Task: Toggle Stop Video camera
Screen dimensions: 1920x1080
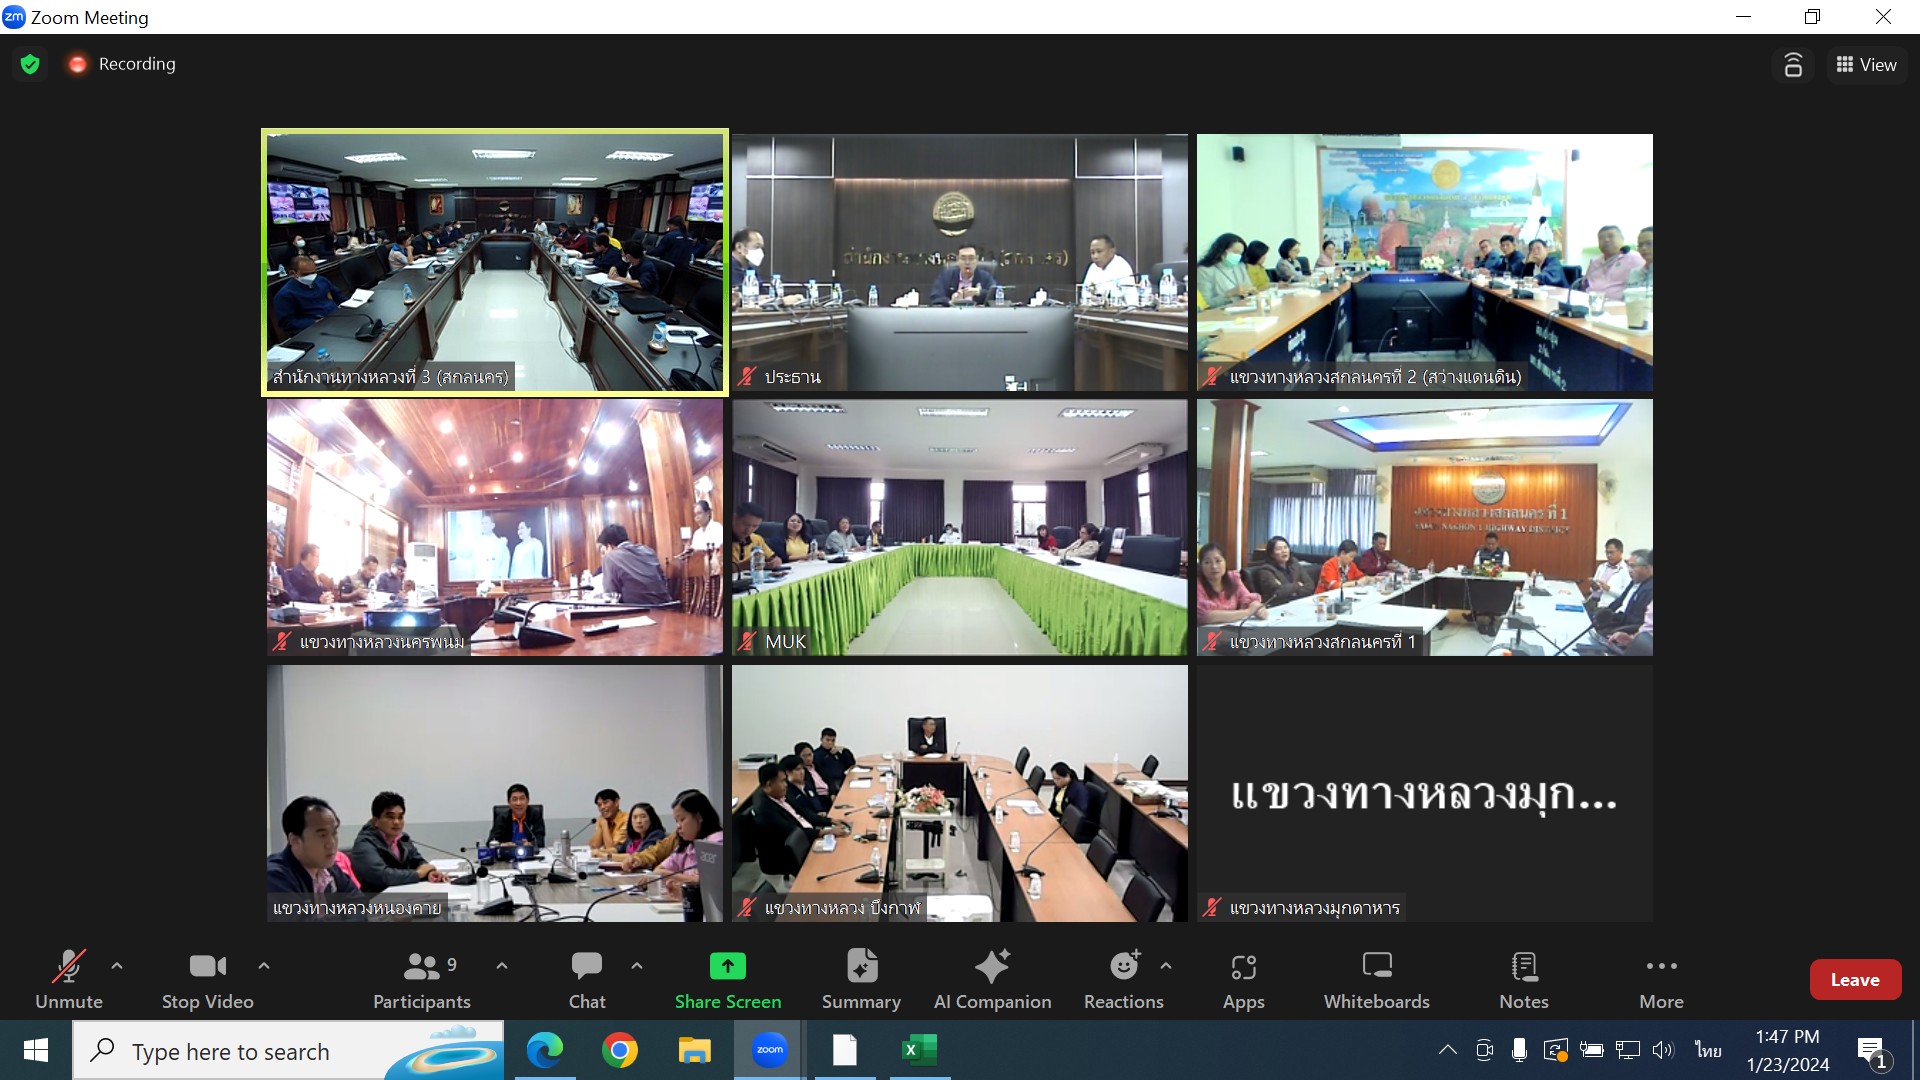Action: 207,979
